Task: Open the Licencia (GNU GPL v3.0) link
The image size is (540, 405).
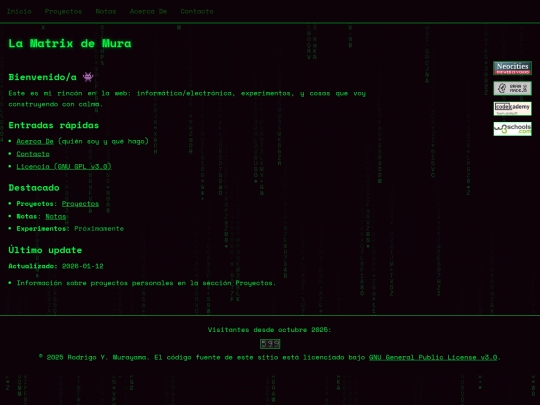Action: click(x=64, y=166)
